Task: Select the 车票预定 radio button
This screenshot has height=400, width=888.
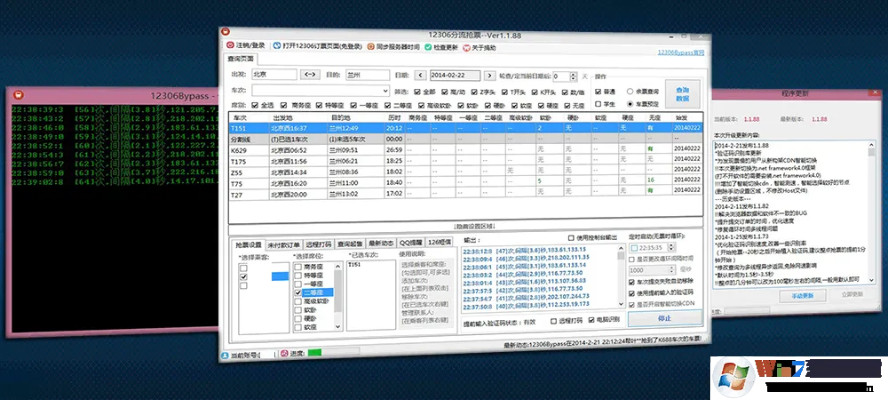Action: (630, 104)
